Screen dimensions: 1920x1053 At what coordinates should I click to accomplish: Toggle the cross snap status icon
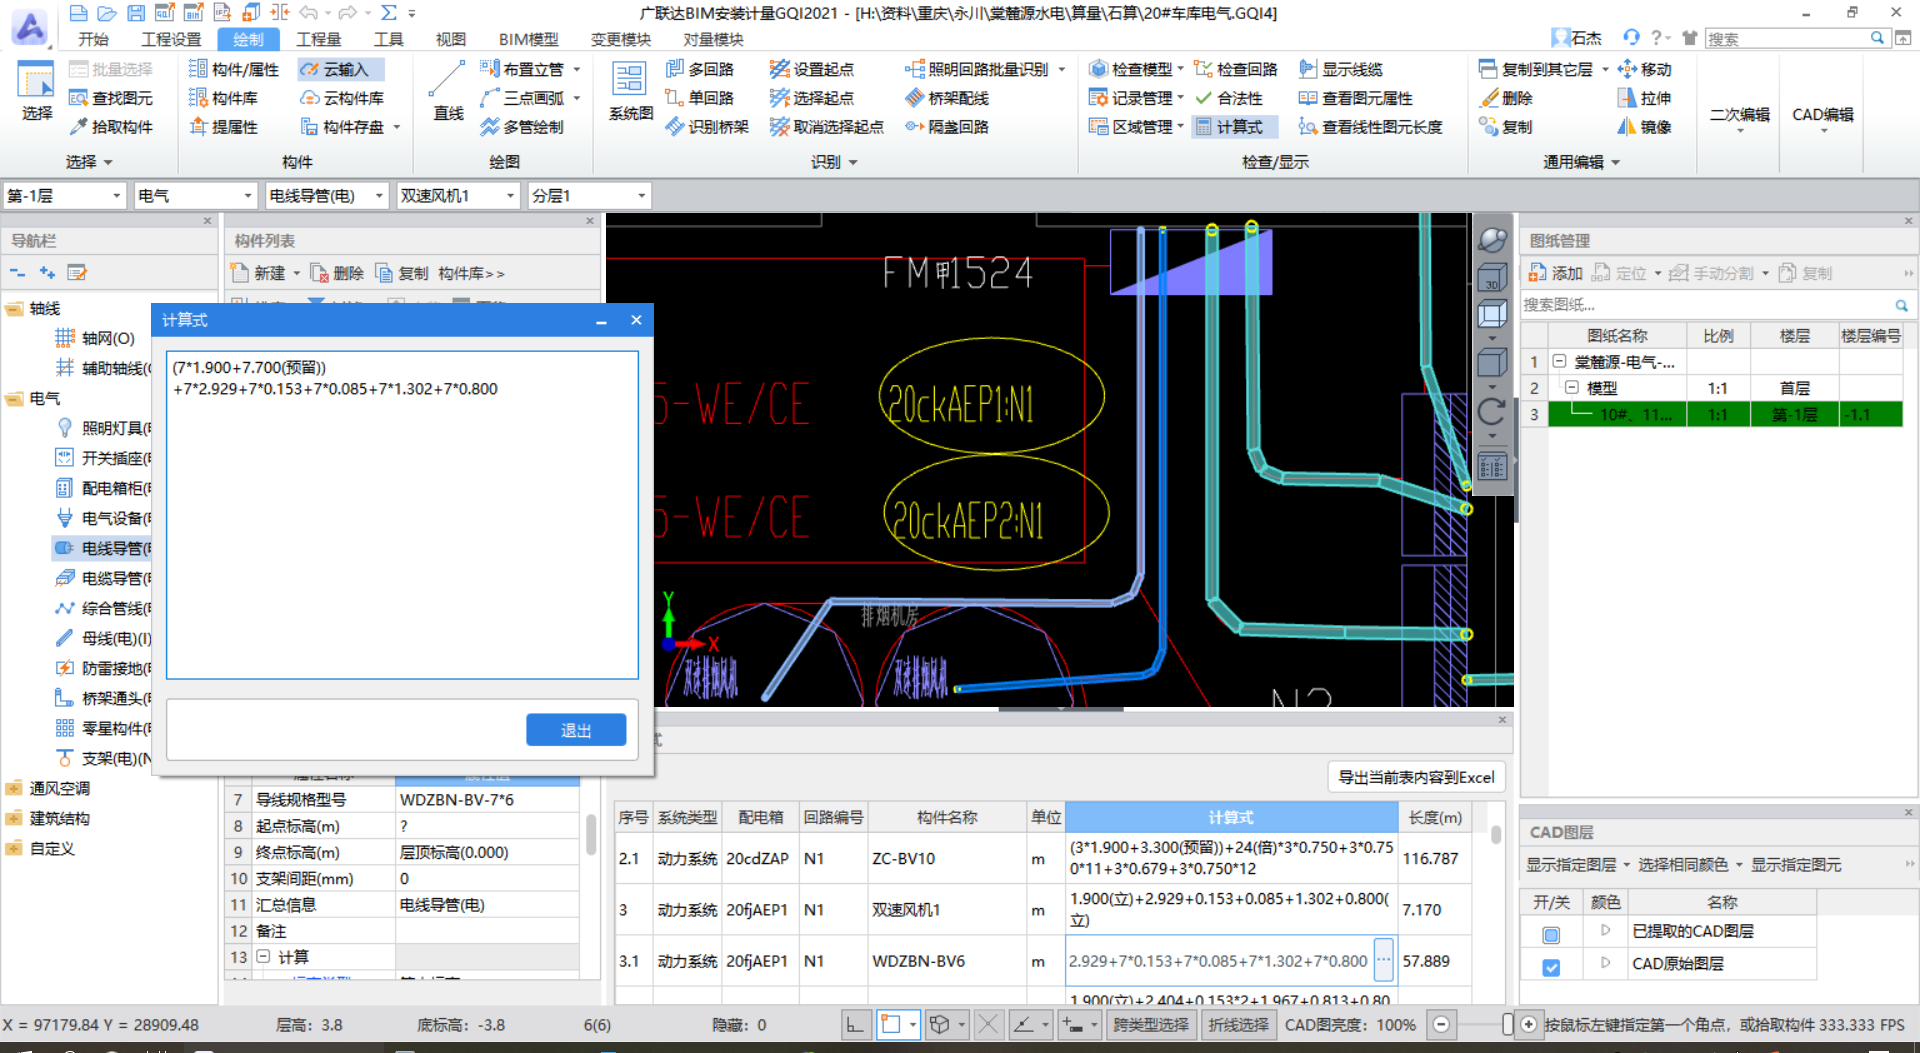[x=988, y=1025]
